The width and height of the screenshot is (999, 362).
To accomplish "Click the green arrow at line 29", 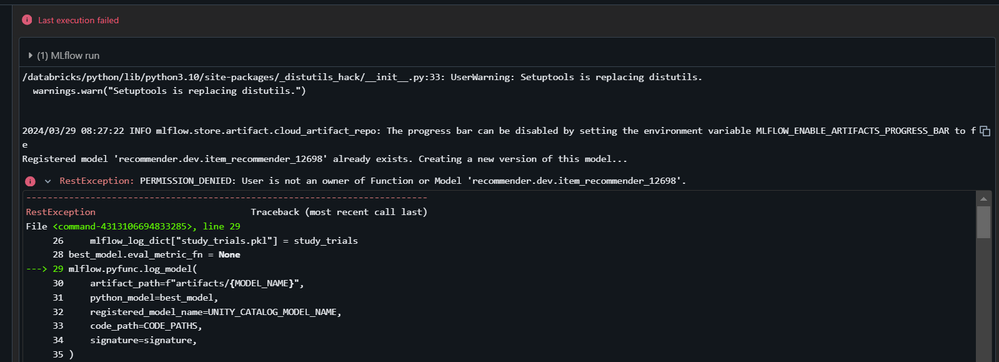I will (37, 269).
